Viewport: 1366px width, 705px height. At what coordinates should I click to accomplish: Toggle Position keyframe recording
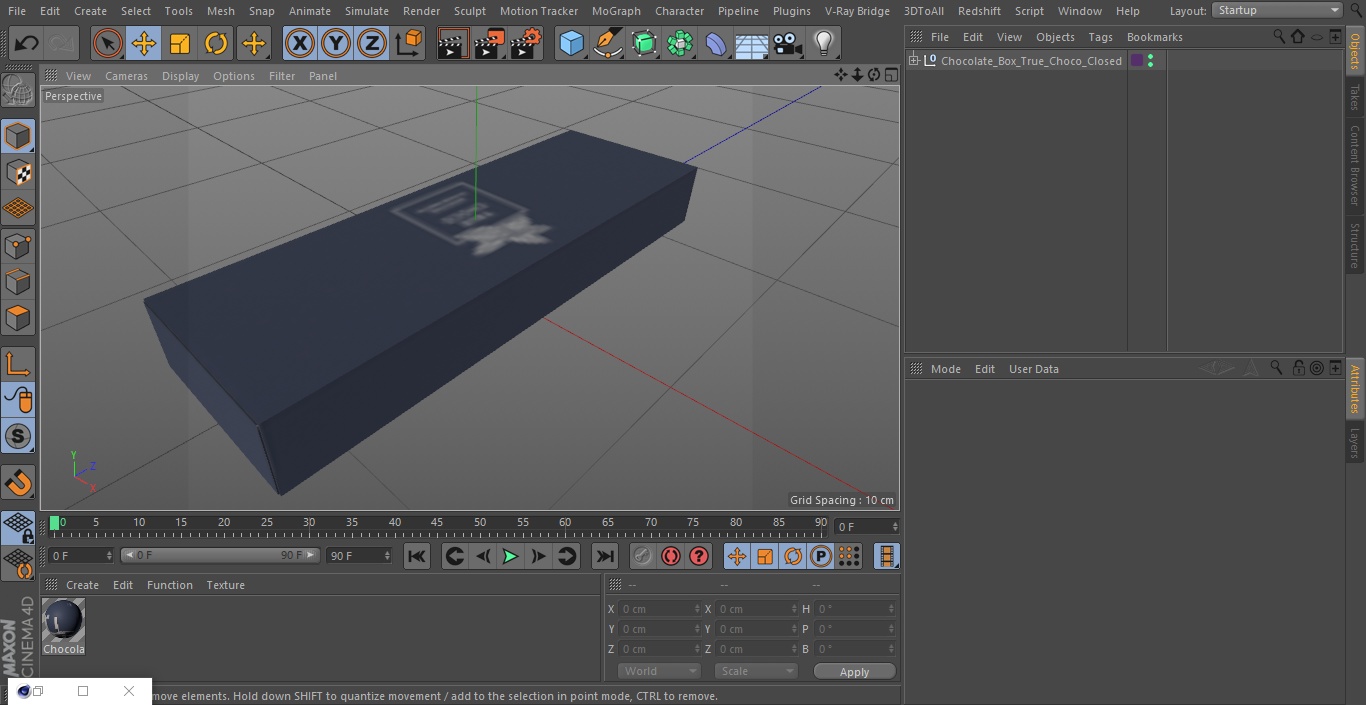click(x=737, y=556)
